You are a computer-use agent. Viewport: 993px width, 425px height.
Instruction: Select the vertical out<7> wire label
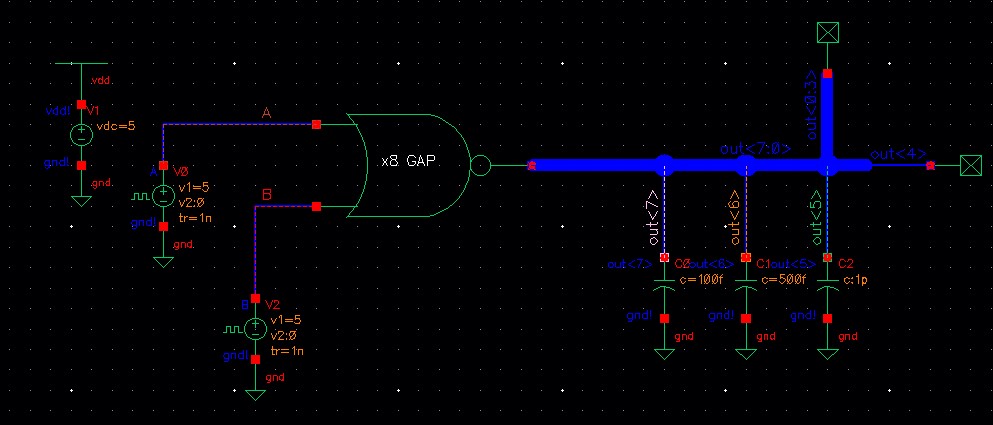[x=653, y=218]
